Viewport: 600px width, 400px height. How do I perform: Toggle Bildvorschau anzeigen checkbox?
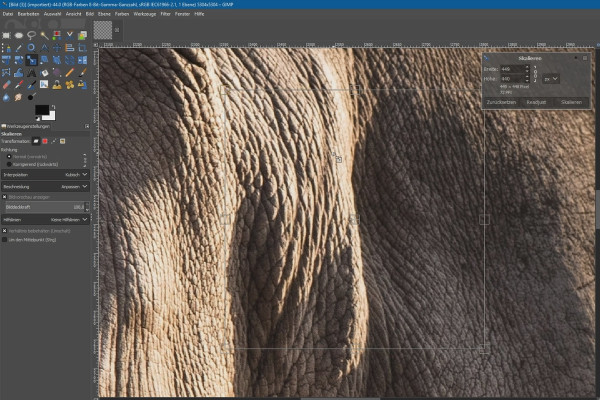click(5, 197)
